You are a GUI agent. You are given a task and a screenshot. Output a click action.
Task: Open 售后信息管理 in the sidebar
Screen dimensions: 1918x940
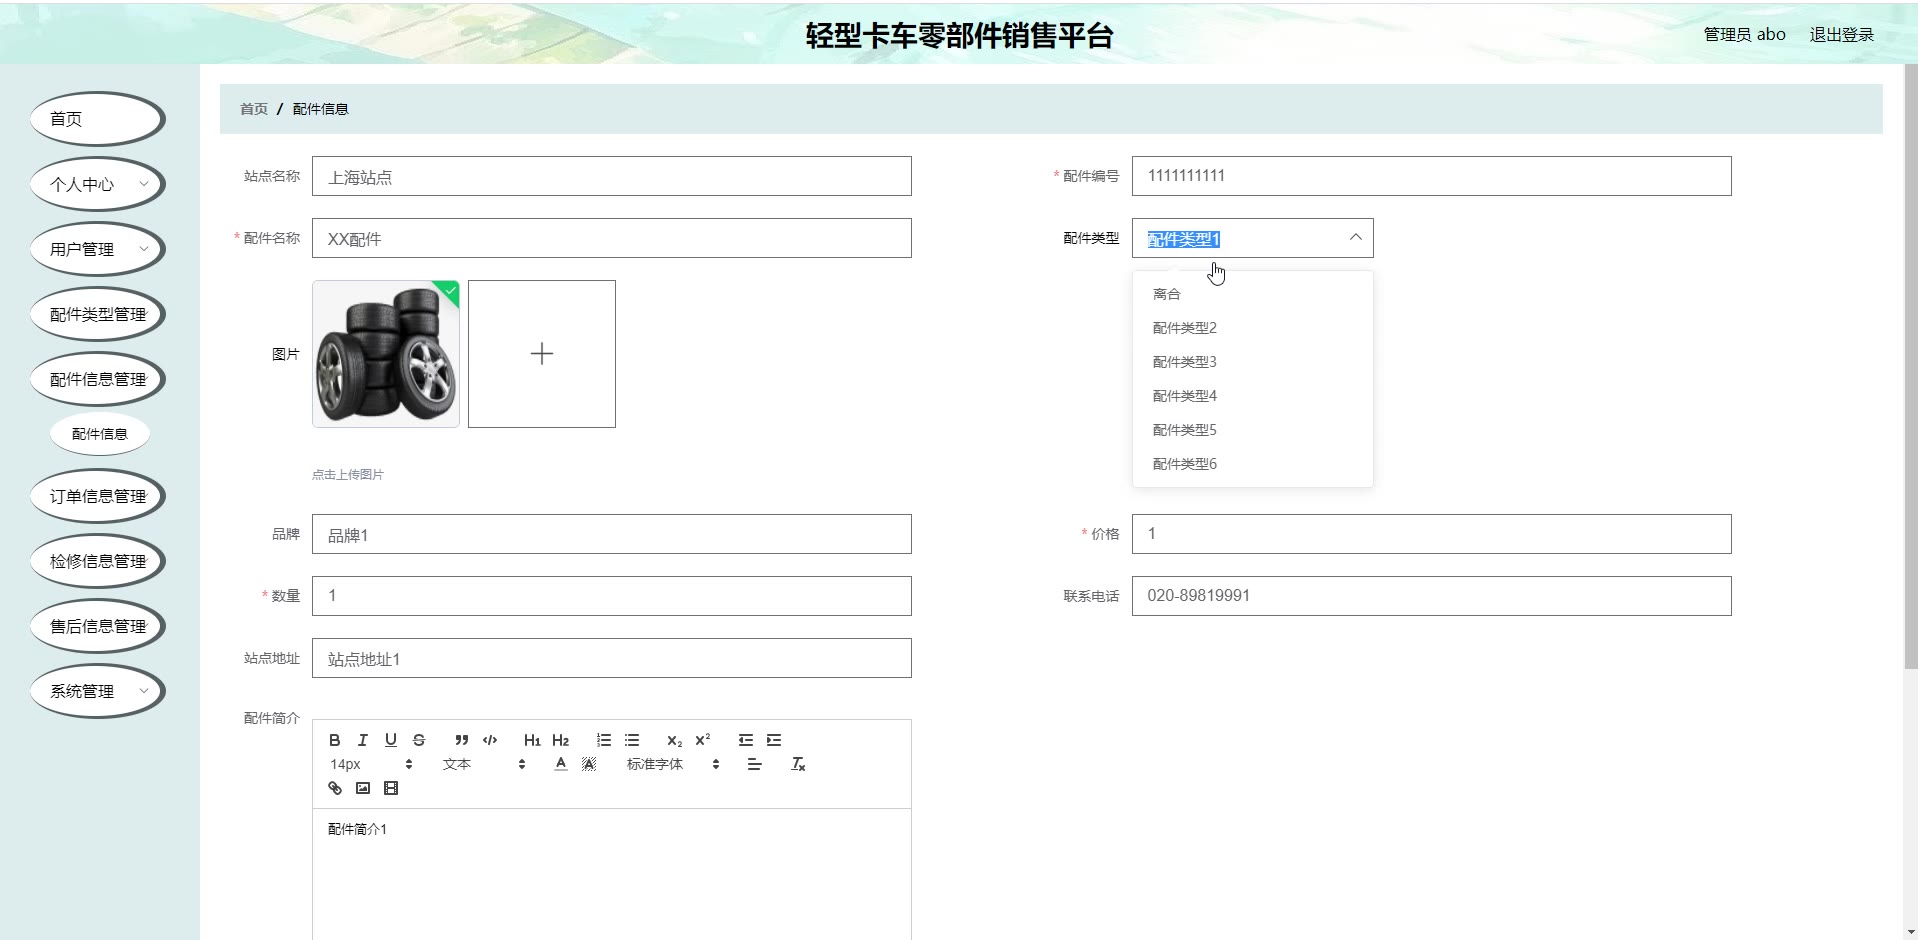tap(97, 626)
